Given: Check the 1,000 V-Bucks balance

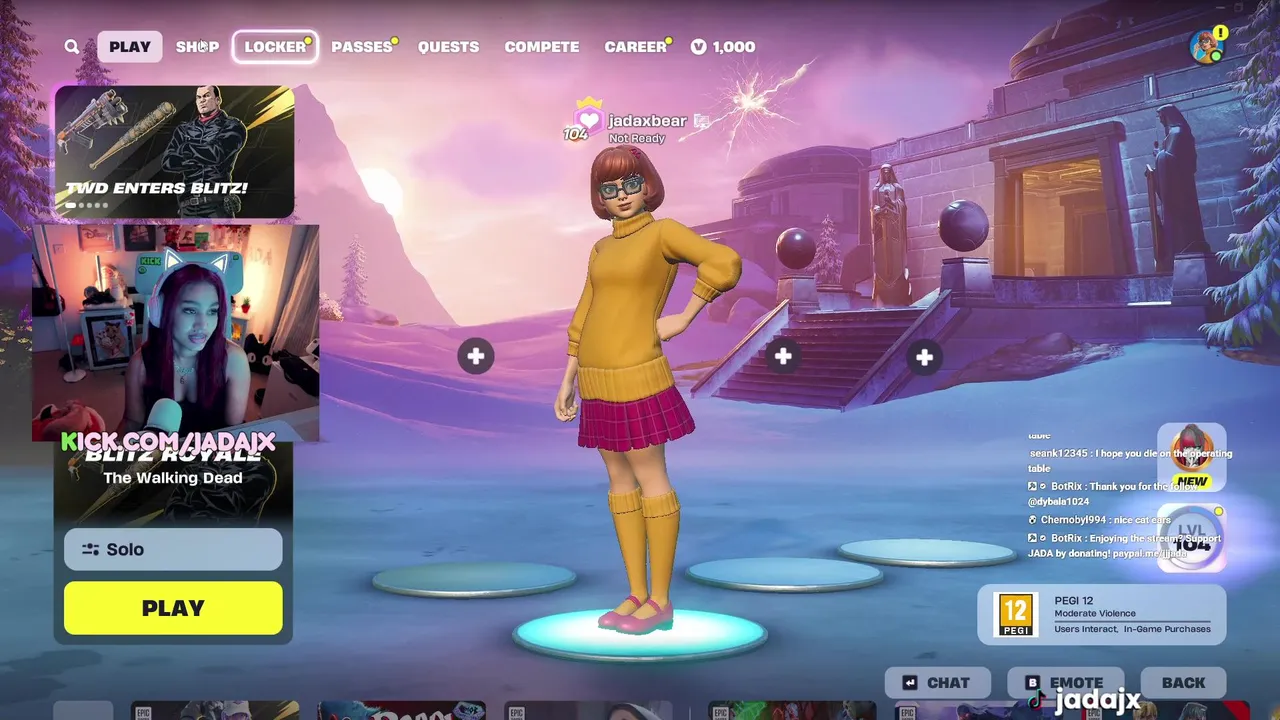Looking at the screenshot, I should click(723, 47).
